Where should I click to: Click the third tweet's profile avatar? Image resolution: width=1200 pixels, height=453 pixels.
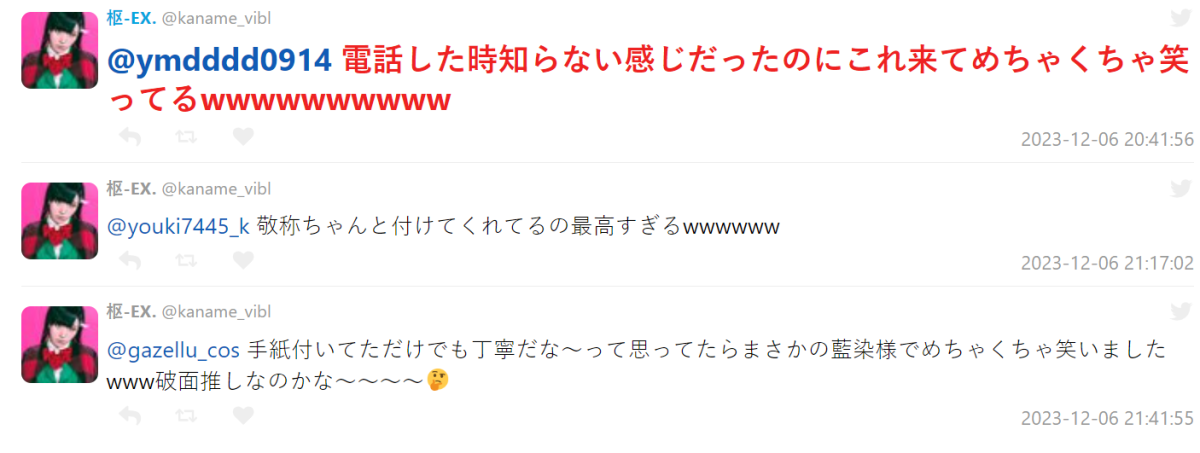click(59, 344)
